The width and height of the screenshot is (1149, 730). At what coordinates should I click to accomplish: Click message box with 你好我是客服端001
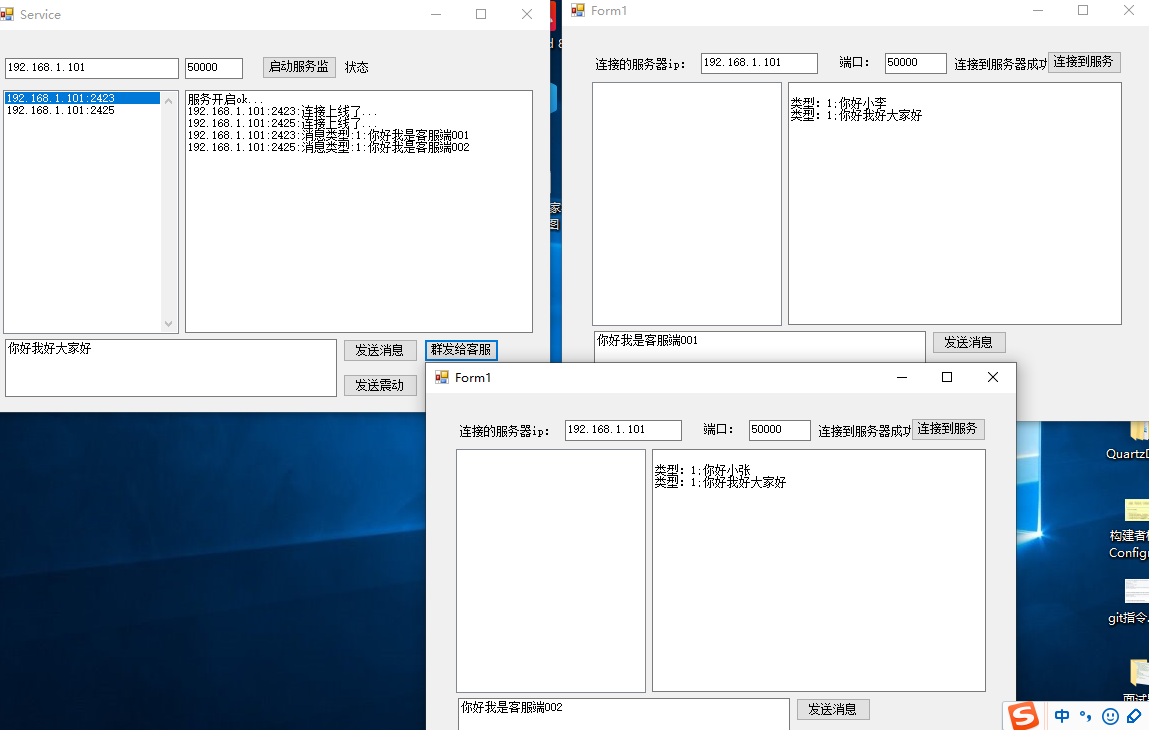click(x=759, y=347)
